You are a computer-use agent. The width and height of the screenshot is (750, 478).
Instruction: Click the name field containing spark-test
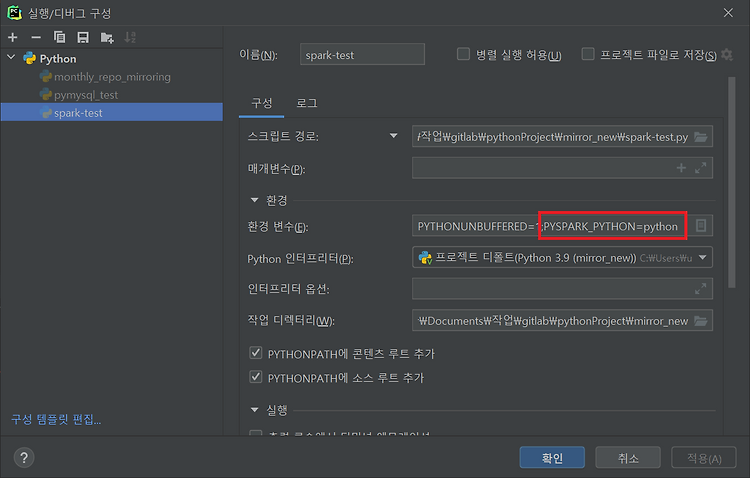pyautogui.click(x=362, y=54)
